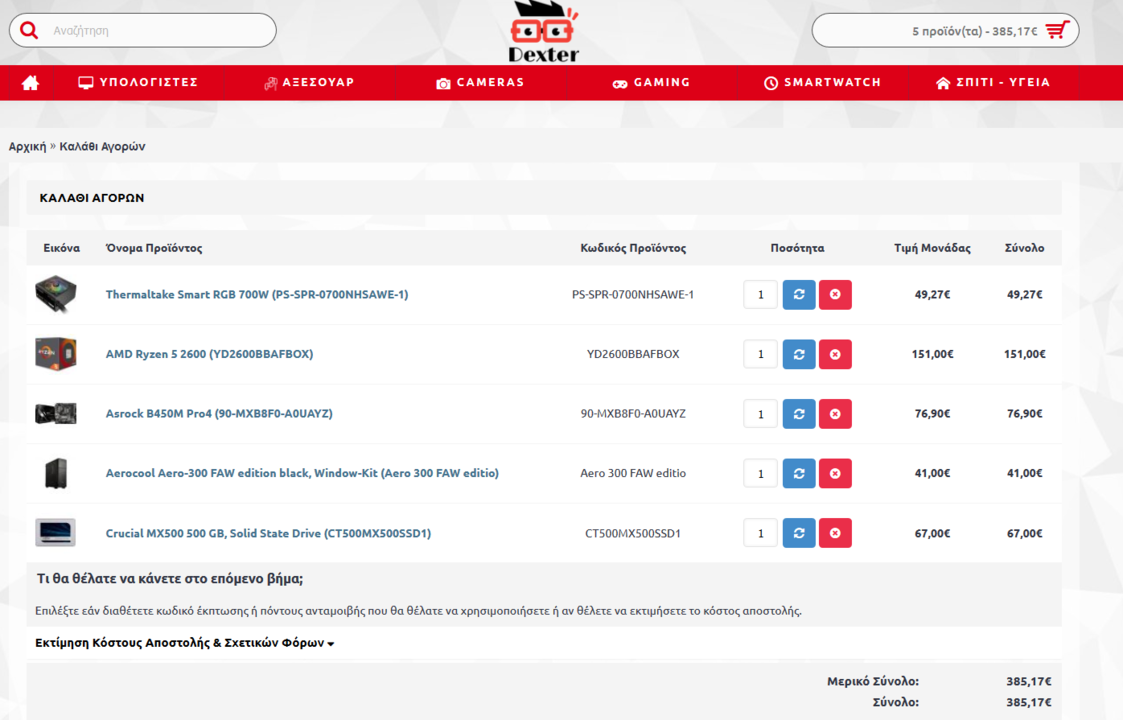The height and width of the screenshot is (720, 1123).
Task: Click the AMD Ryzen box thumbnail
Action: pos(56,354)
